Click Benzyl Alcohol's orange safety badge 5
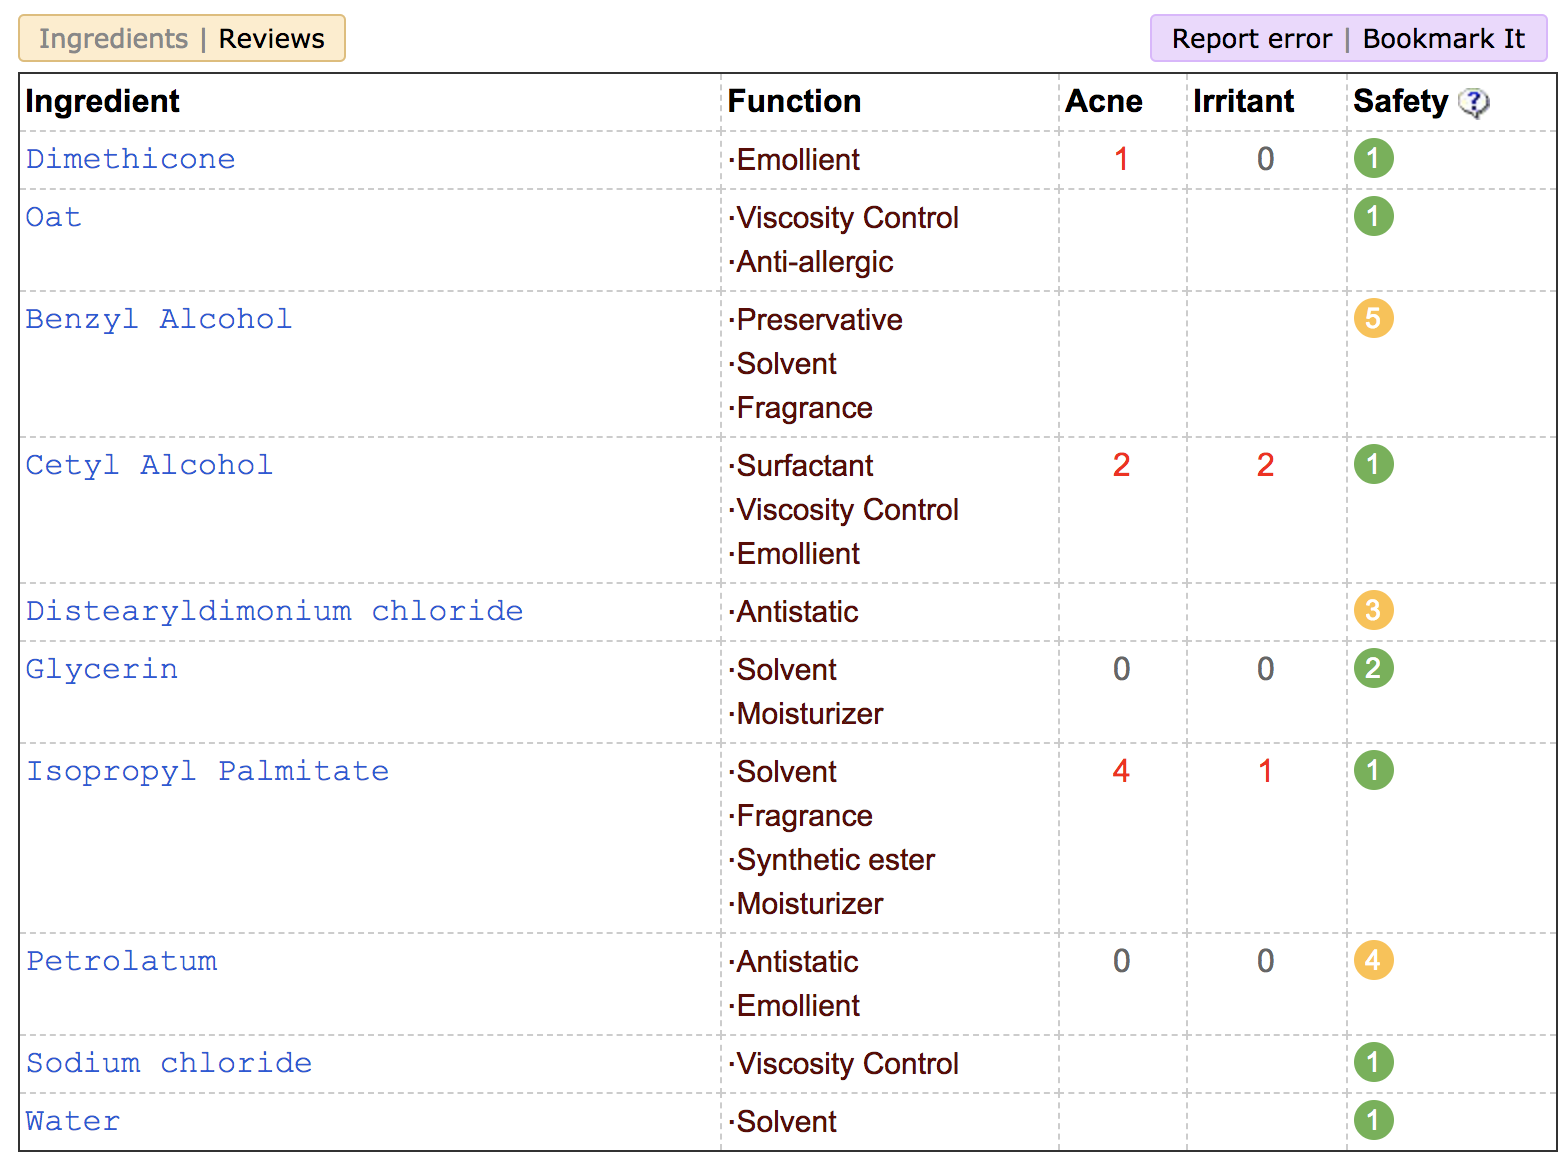 [1374, 318]
